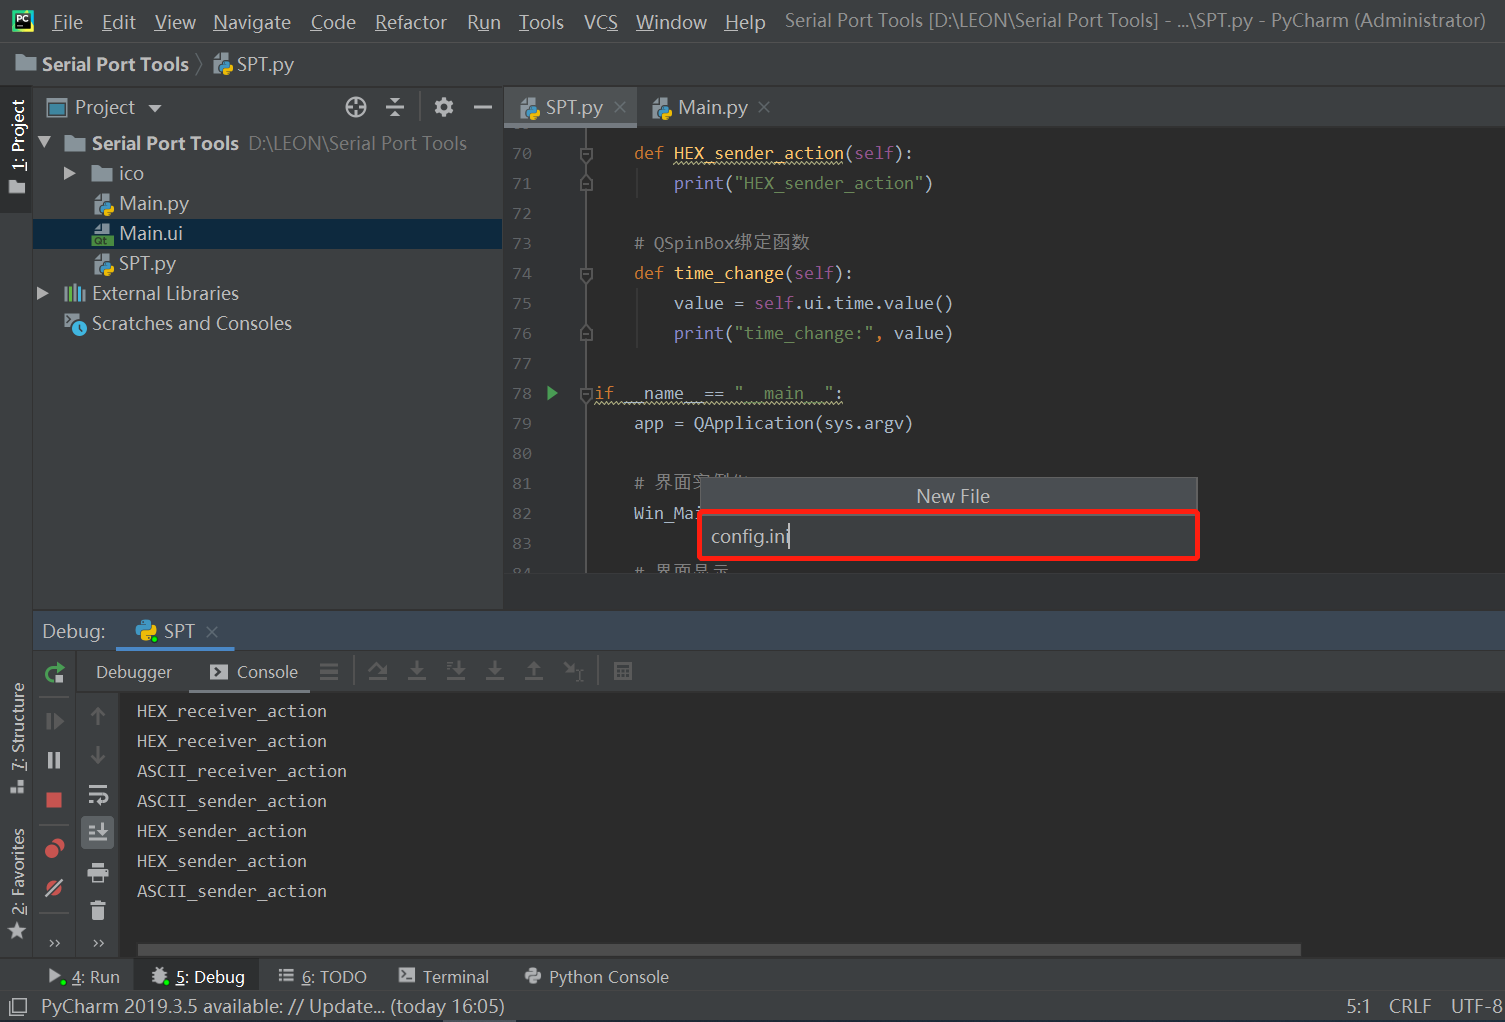Image resolution: width=1505 pixels, height=1022 pixels.
Task: Close the SPT debug session tab
Action: 212,631
